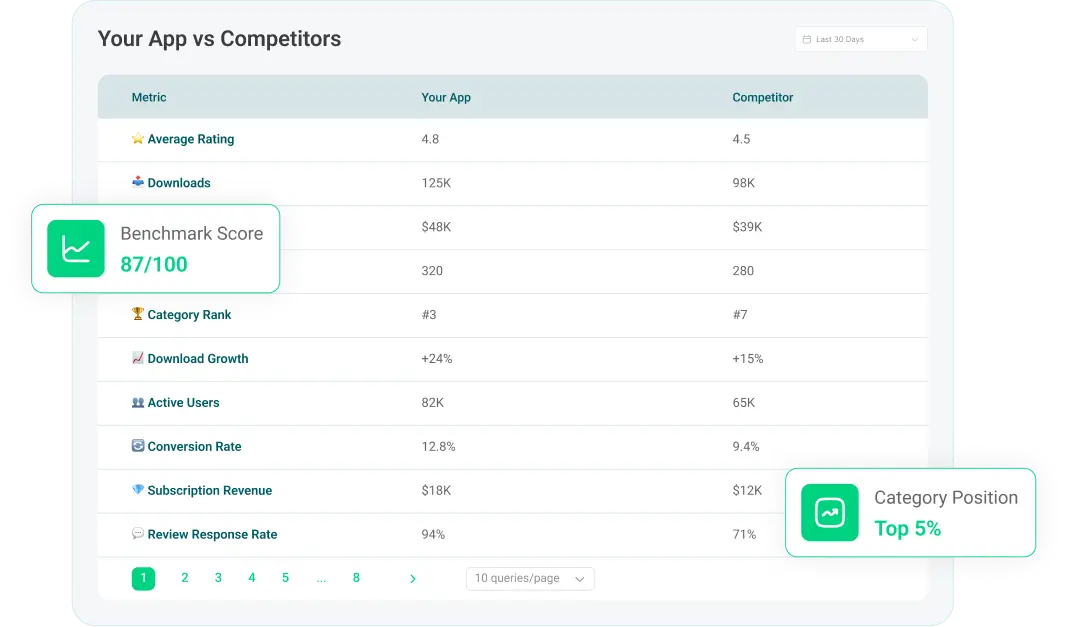
Task: Click the 82K active users value
Action: pyautogui.click(x=433, y=403)
